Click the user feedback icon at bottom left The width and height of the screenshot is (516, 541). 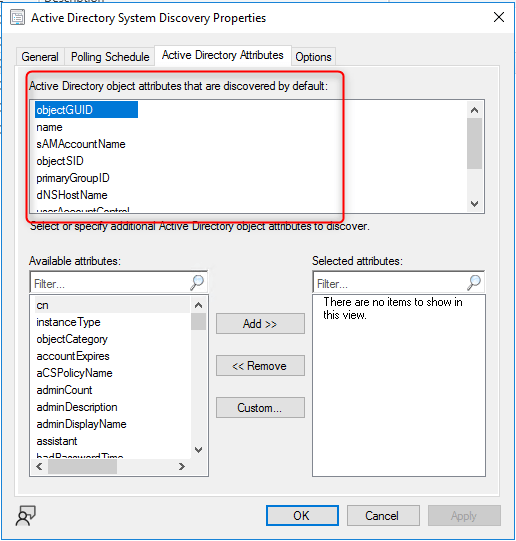click(26, 515)
